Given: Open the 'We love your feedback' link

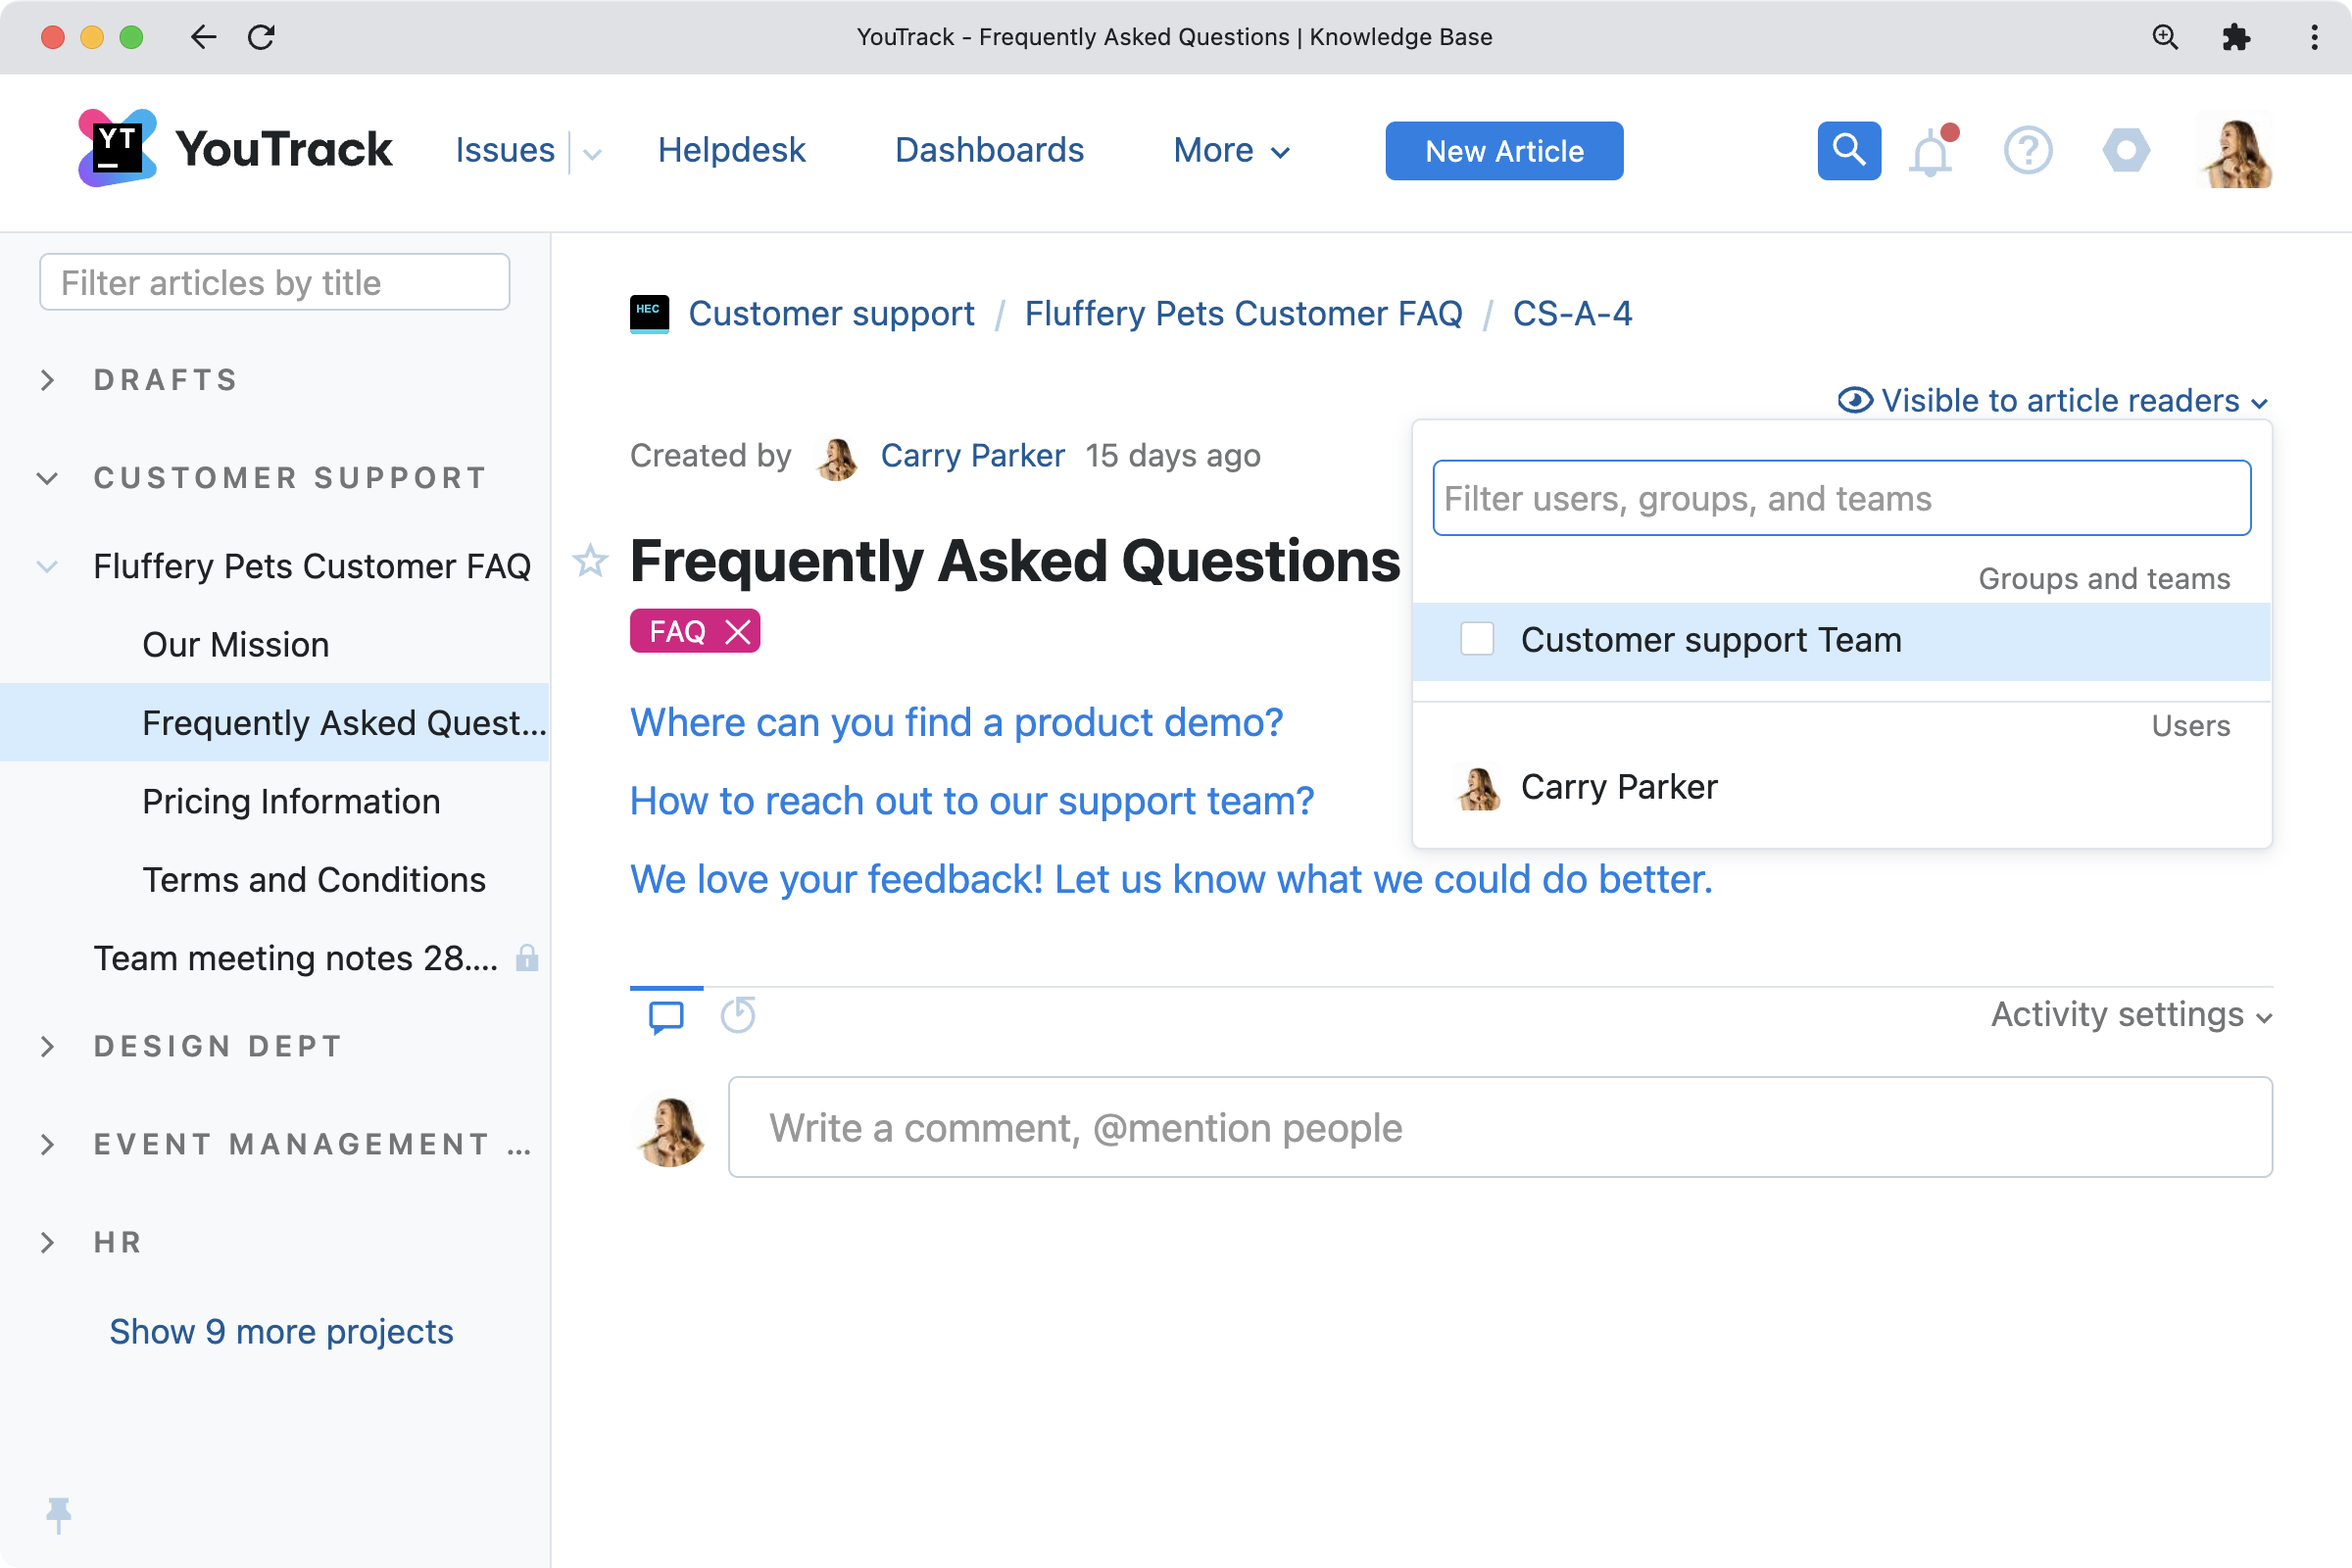Looking at the screenshot, I should 1171,879.
